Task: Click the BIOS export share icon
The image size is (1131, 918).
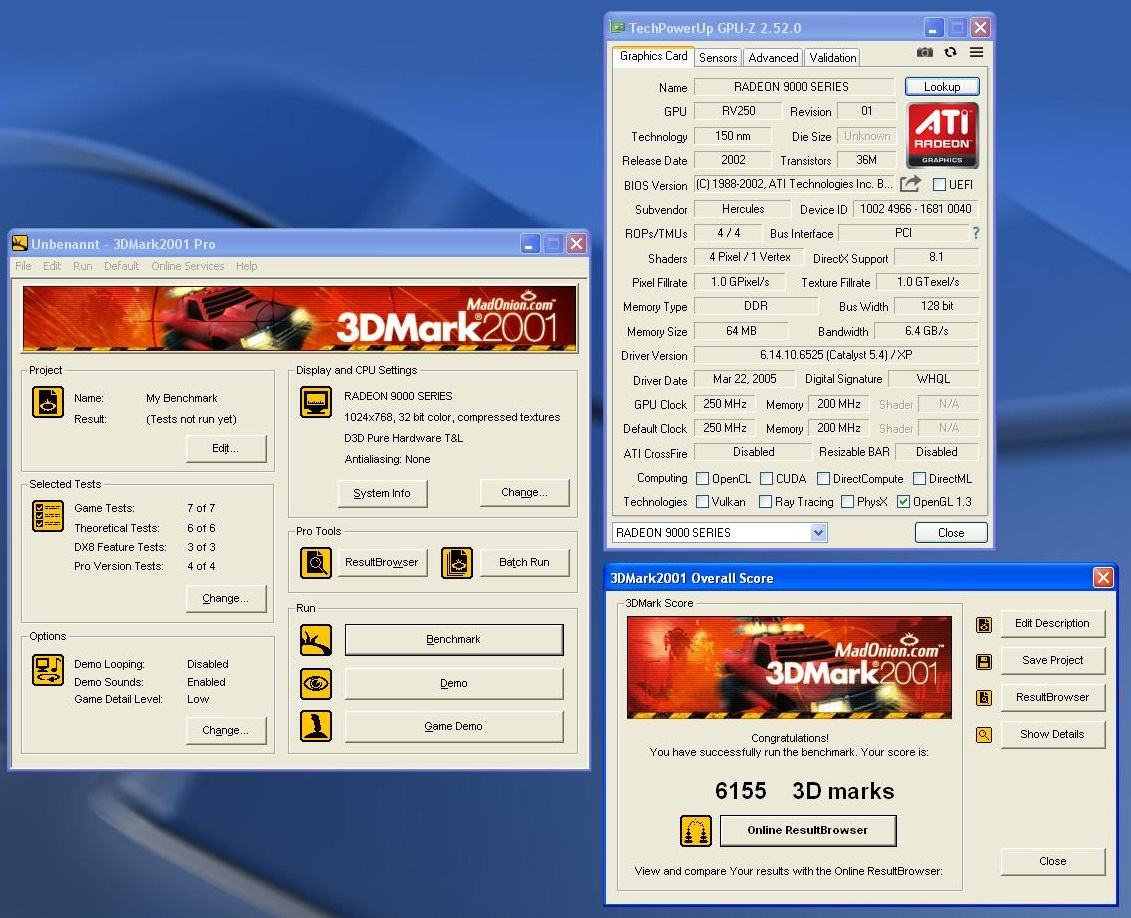Action: pos(910,185)
